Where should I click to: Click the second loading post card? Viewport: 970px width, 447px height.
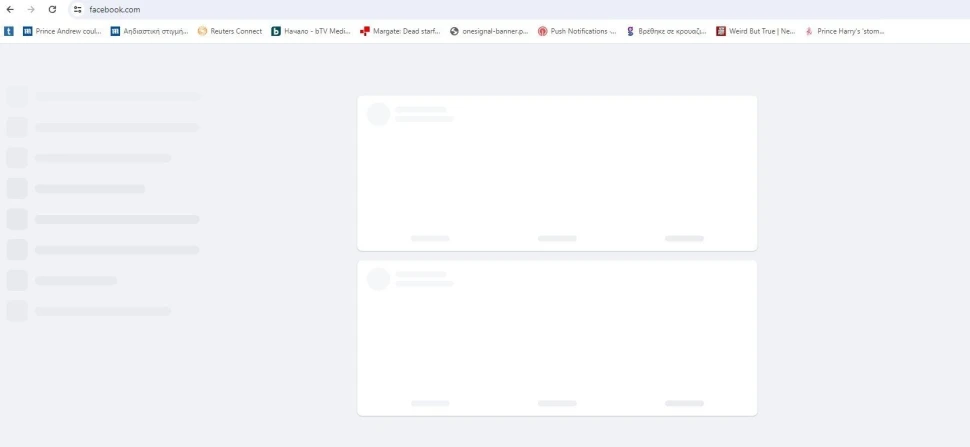click(x=557, y=338)
